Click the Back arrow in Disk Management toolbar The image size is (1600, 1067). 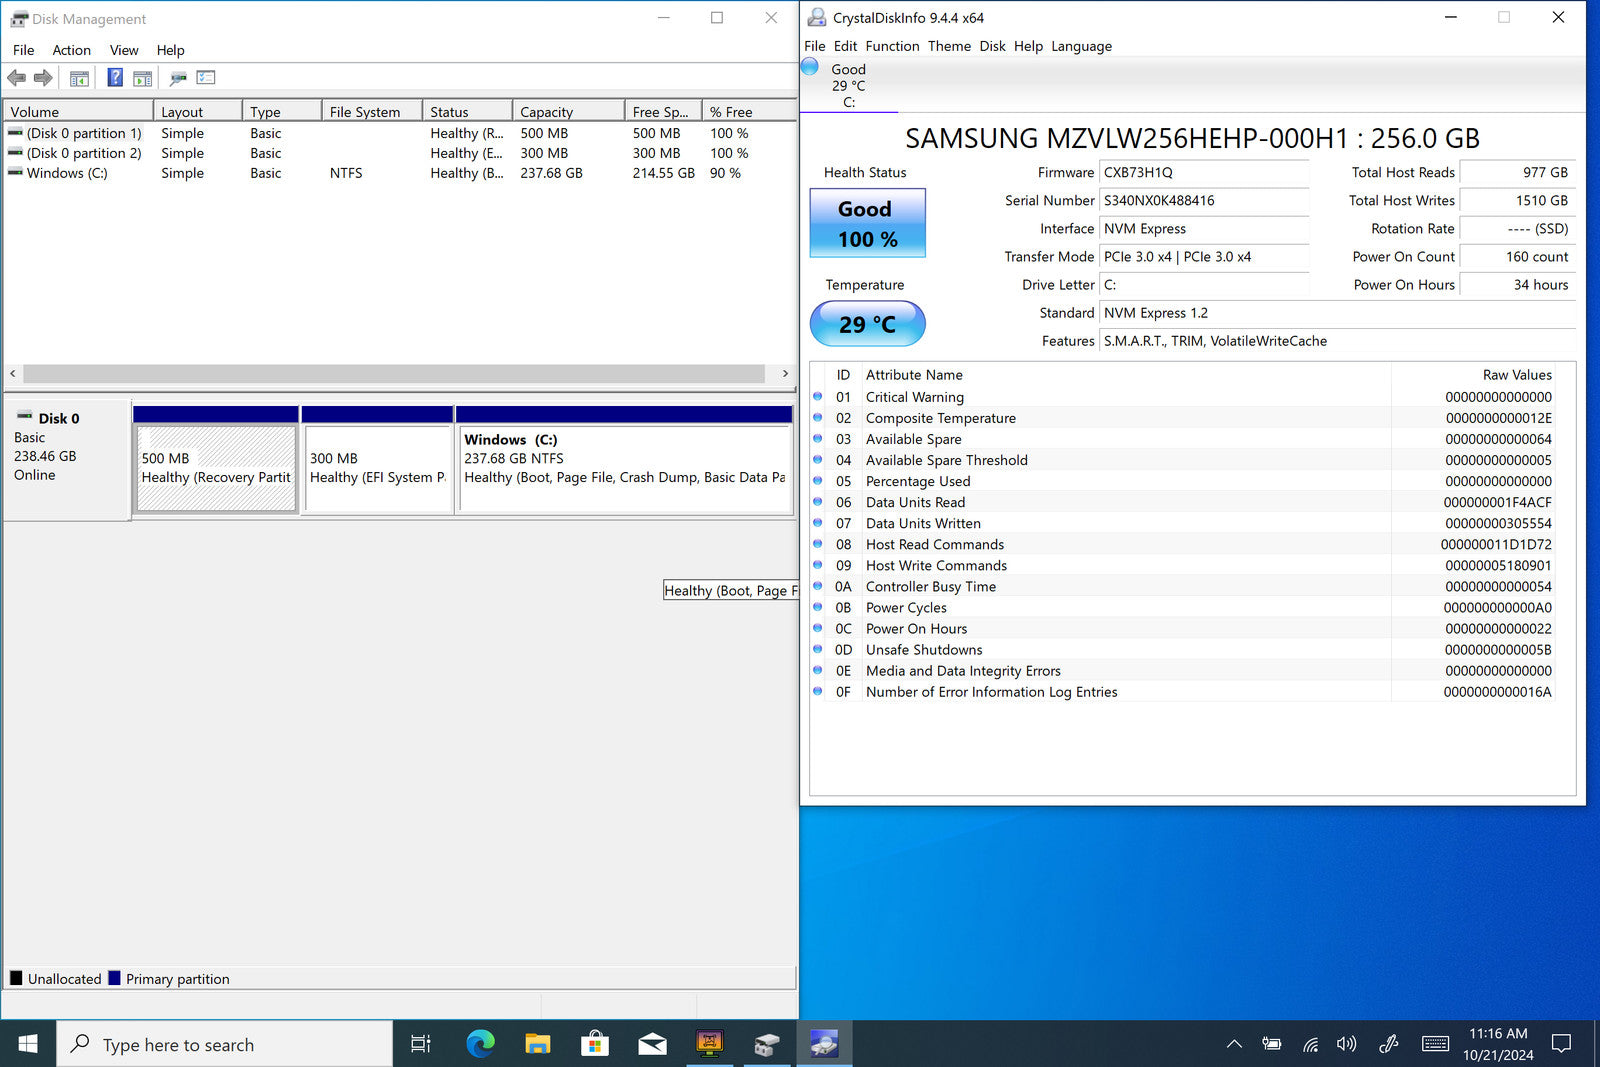pos(16,78)
